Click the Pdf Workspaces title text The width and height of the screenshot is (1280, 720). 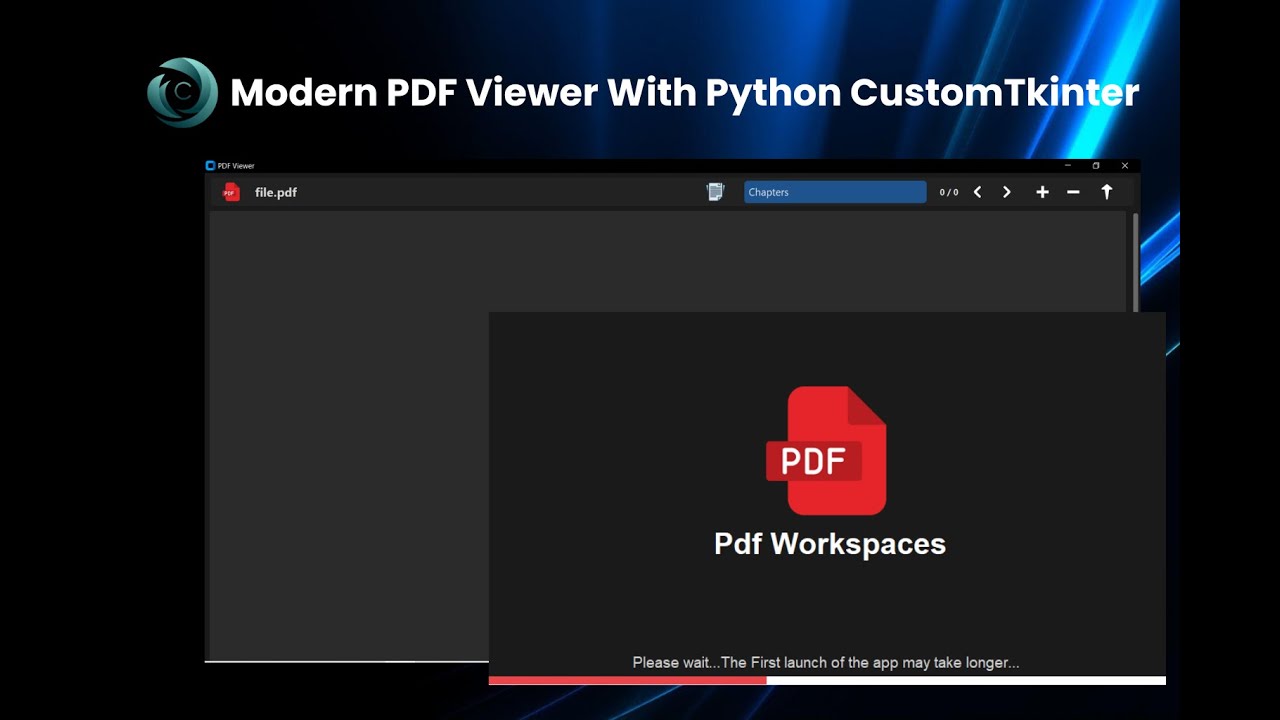(x=830, y=544)
